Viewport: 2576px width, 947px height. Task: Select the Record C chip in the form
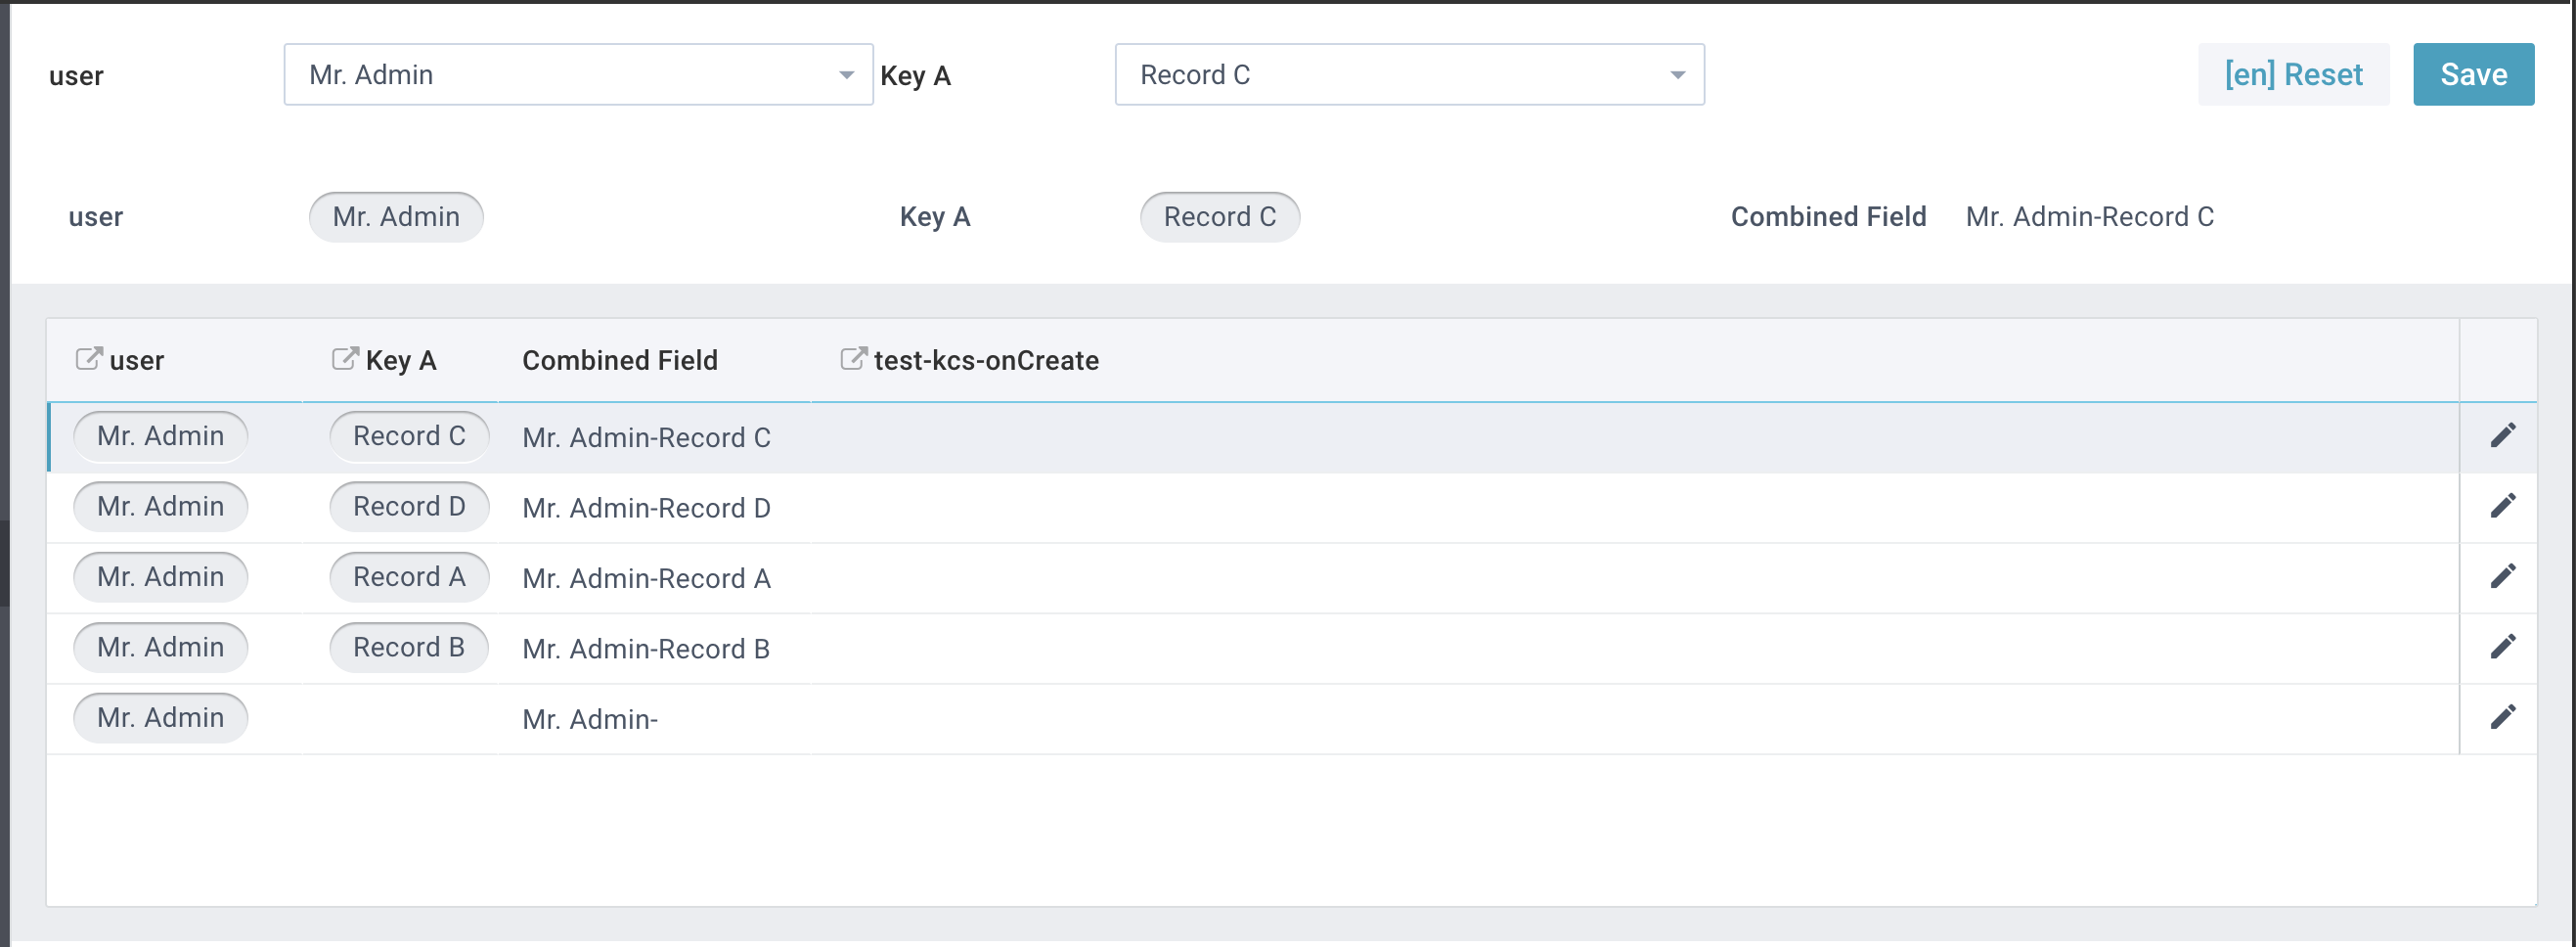click(1219, 216)
